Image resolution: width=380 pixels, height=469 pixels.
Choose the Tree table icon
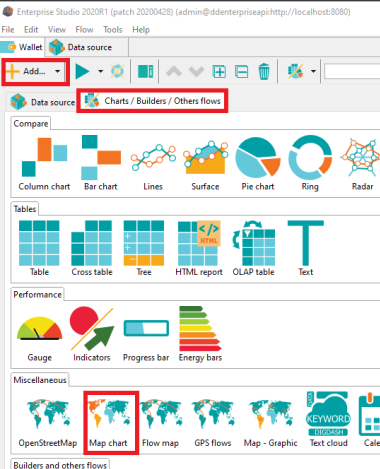[x=144, y=243]
